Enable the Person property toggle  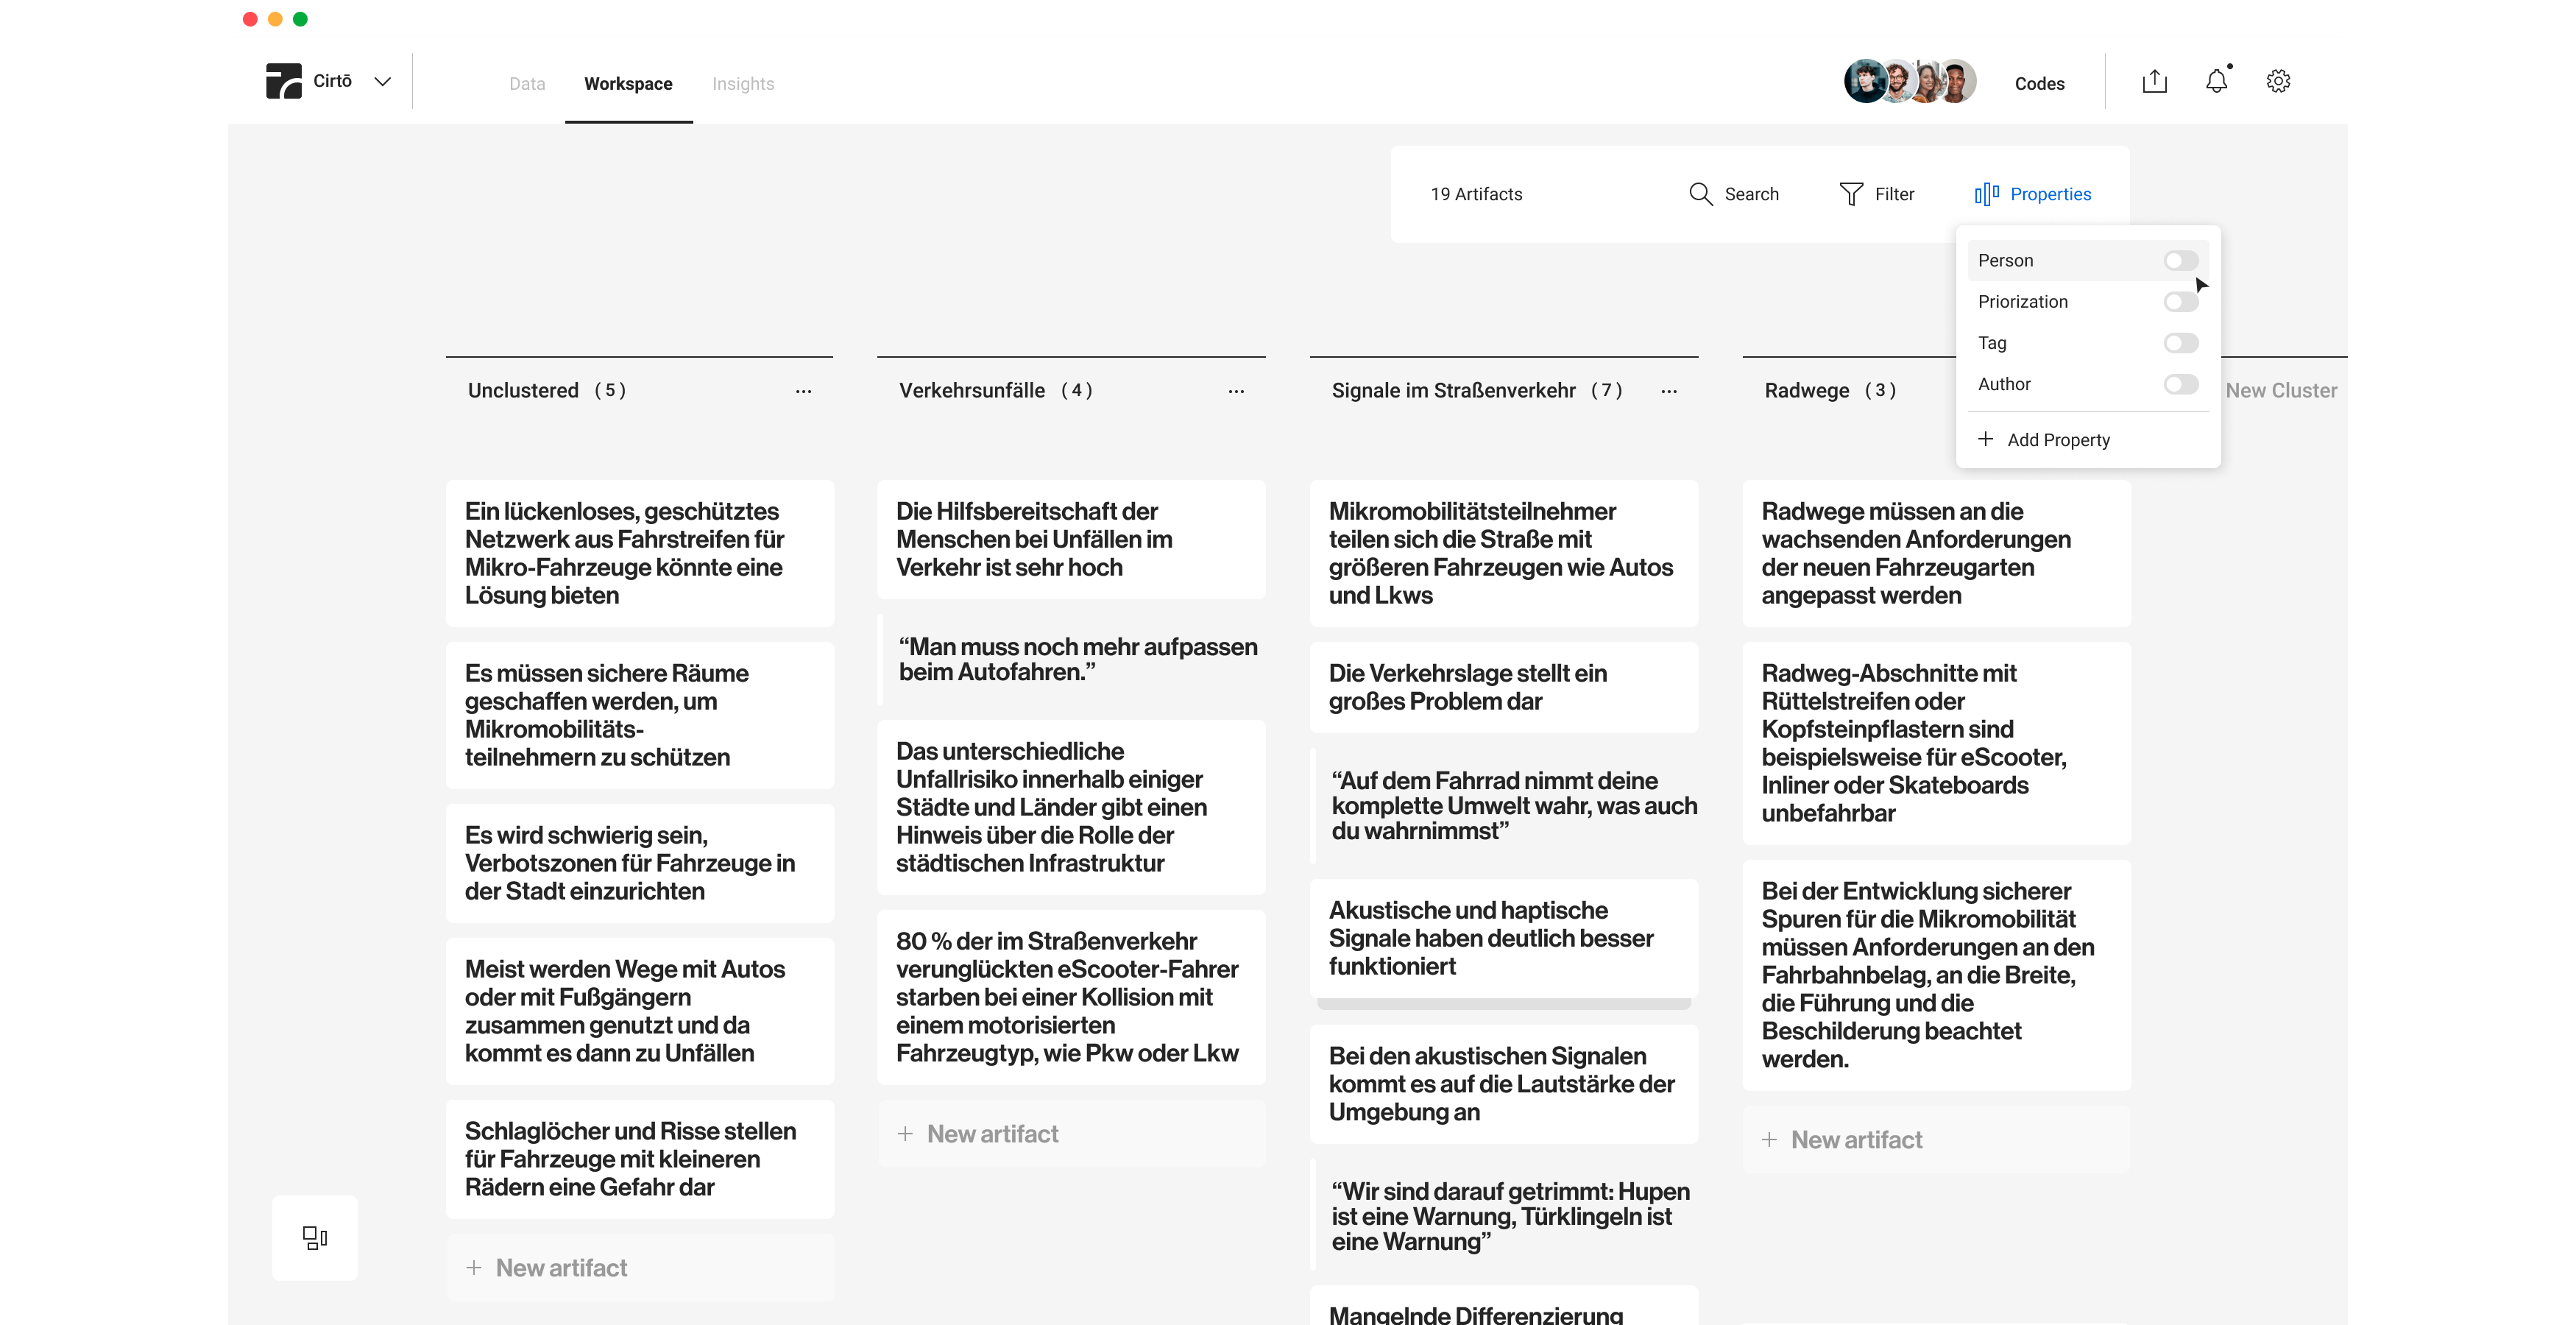(x=2181, y=260)
